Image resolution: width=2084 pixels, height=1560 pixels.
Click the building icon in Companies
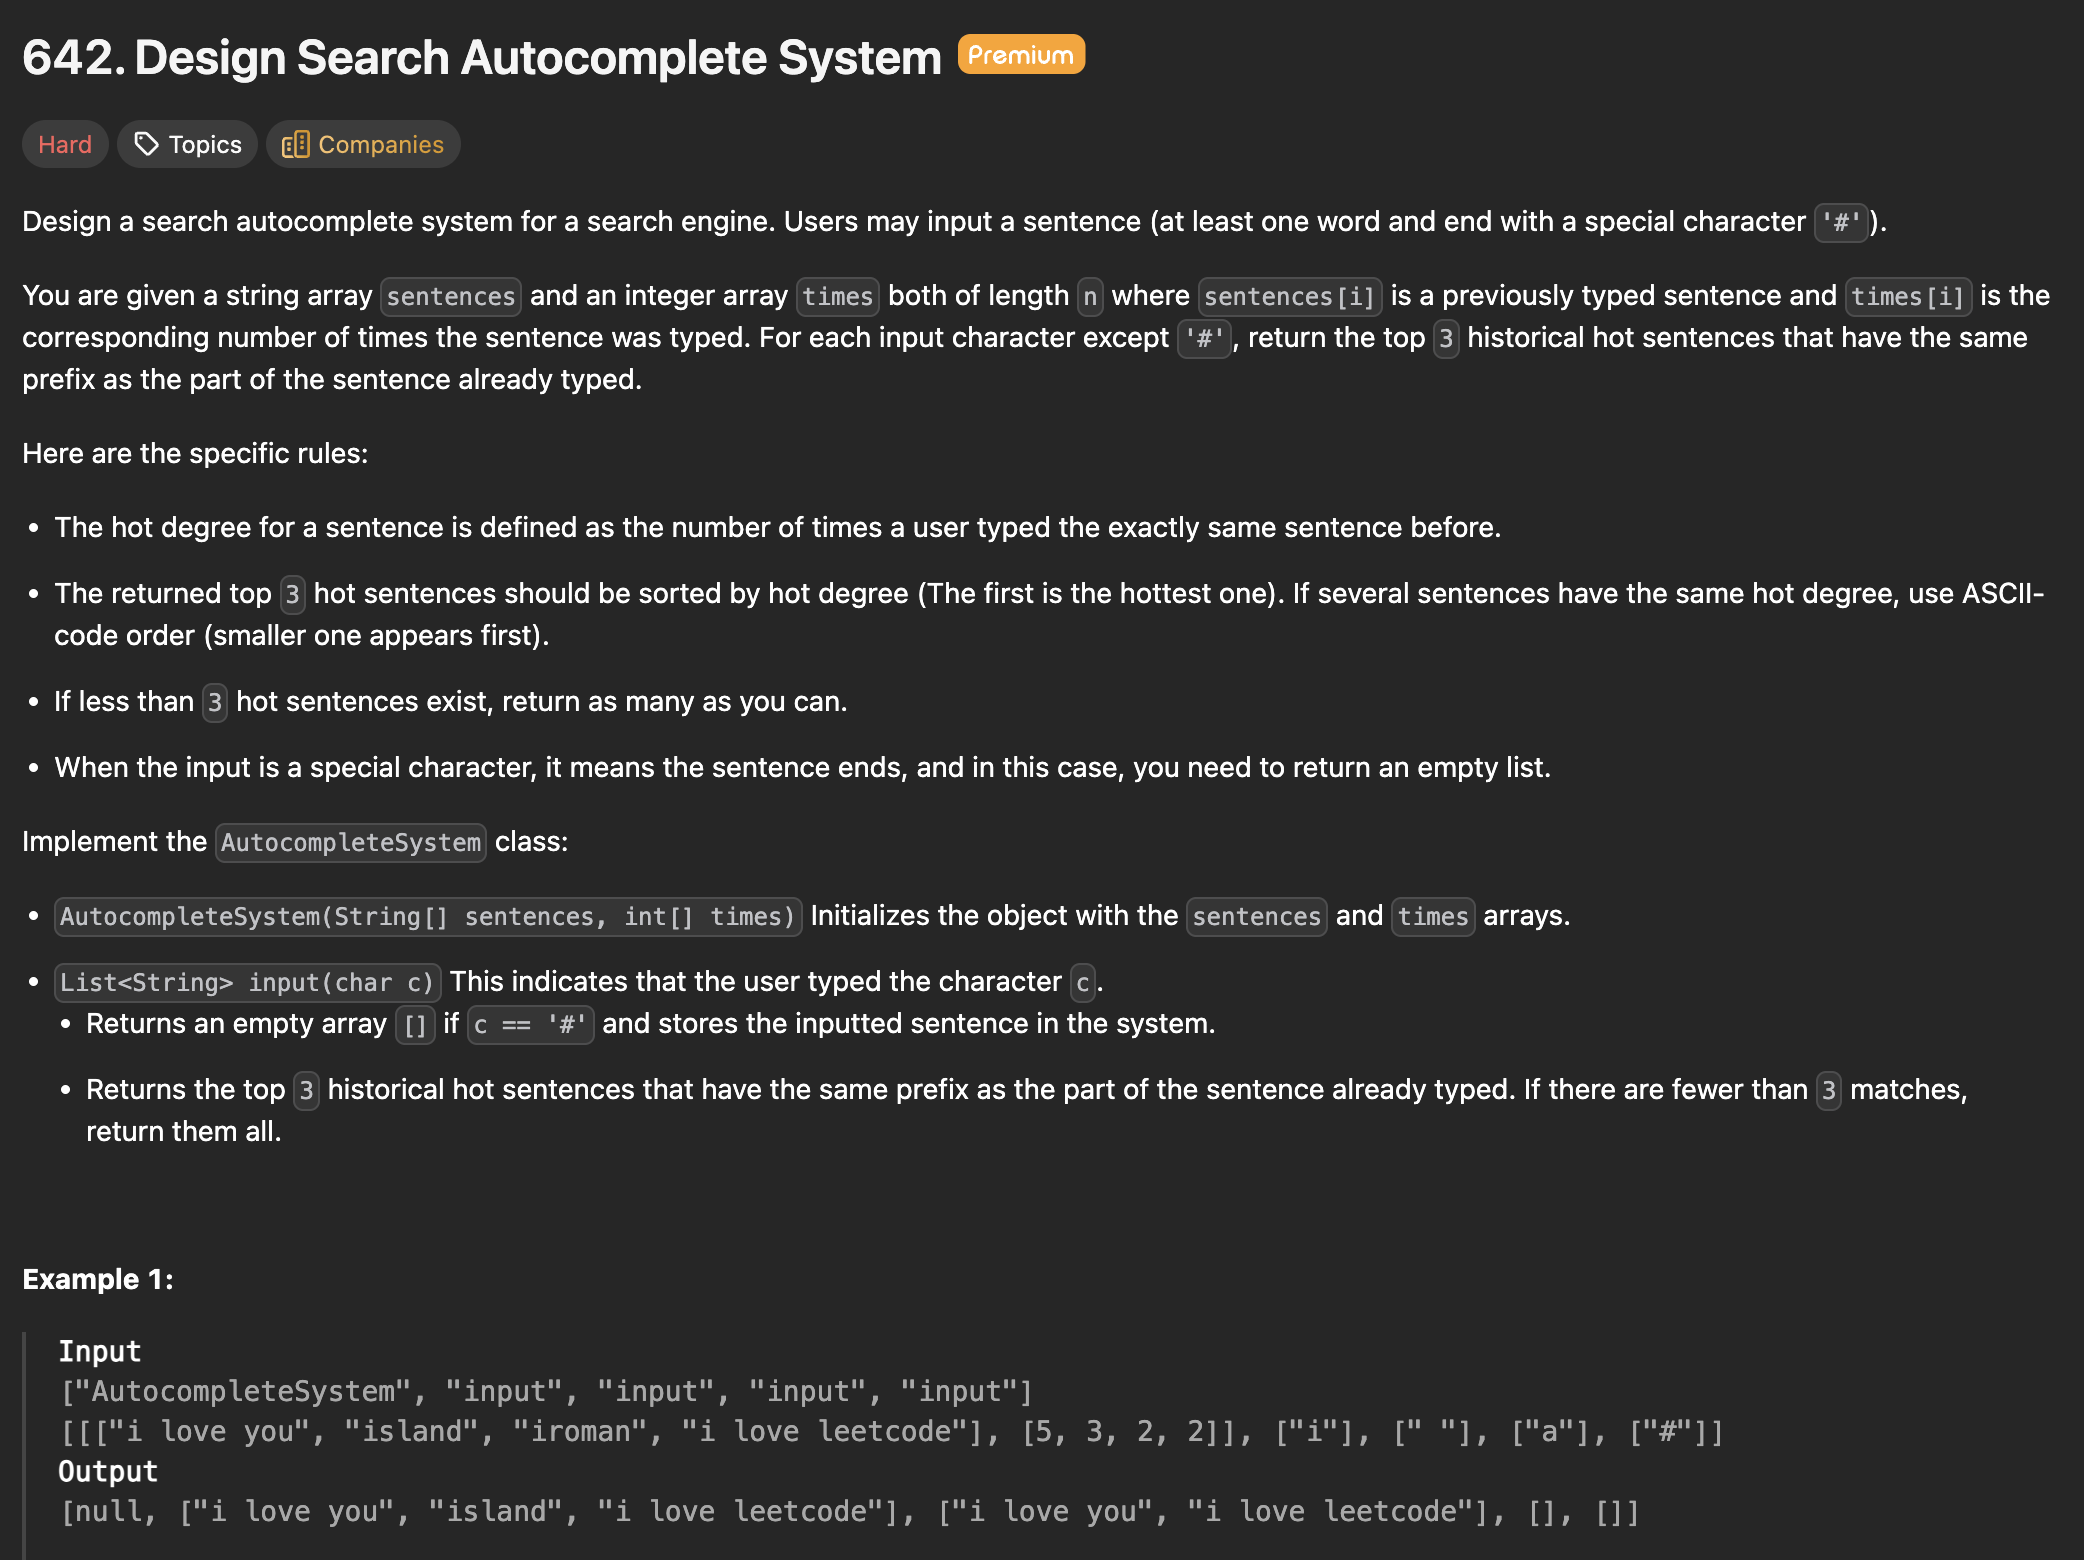click(295, 144)
